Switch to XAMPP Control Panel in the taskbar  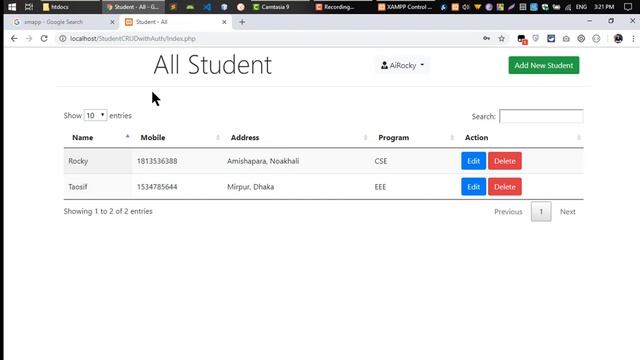point(406,7)
